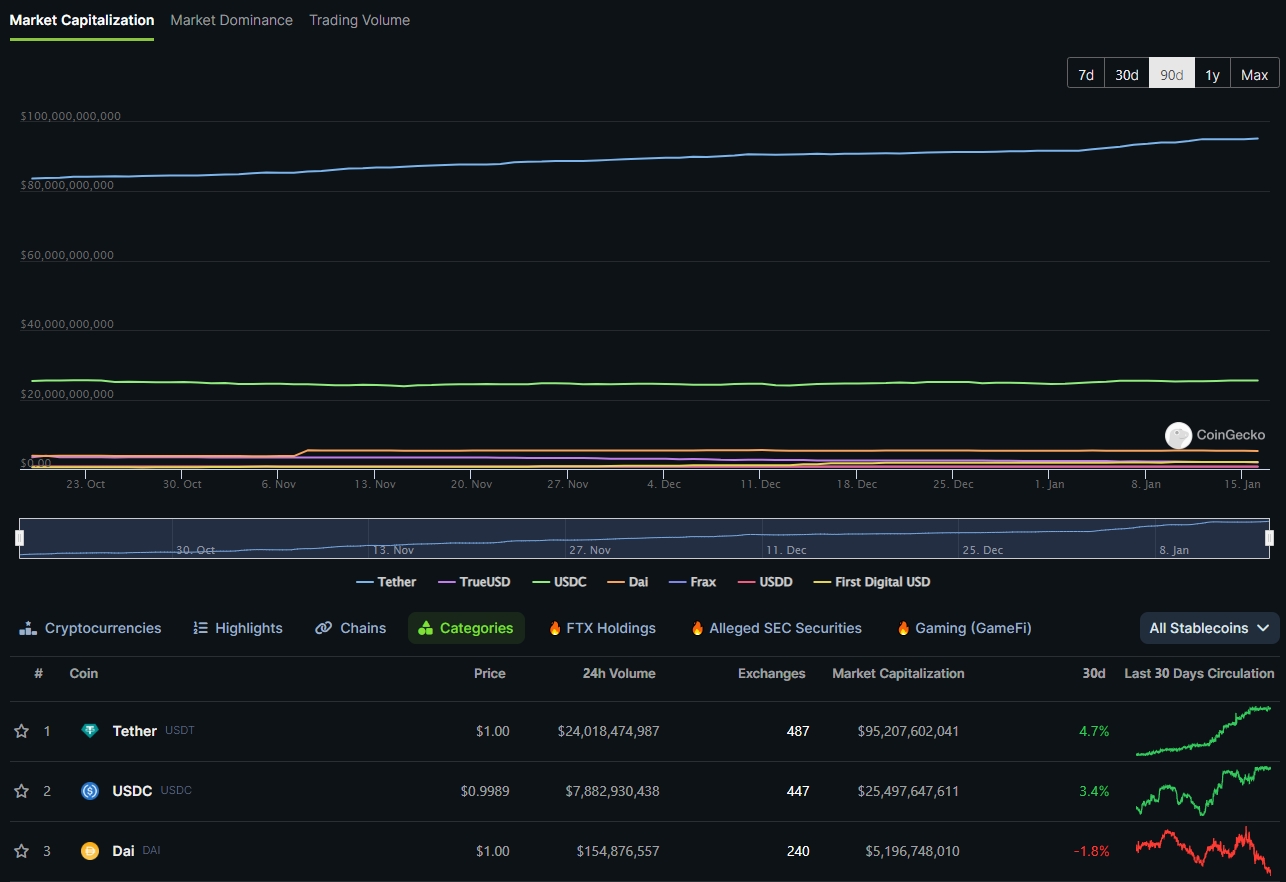Open FTX Holdings category
The width and height of the screenshot is (1286, 882).
(602, 628)
